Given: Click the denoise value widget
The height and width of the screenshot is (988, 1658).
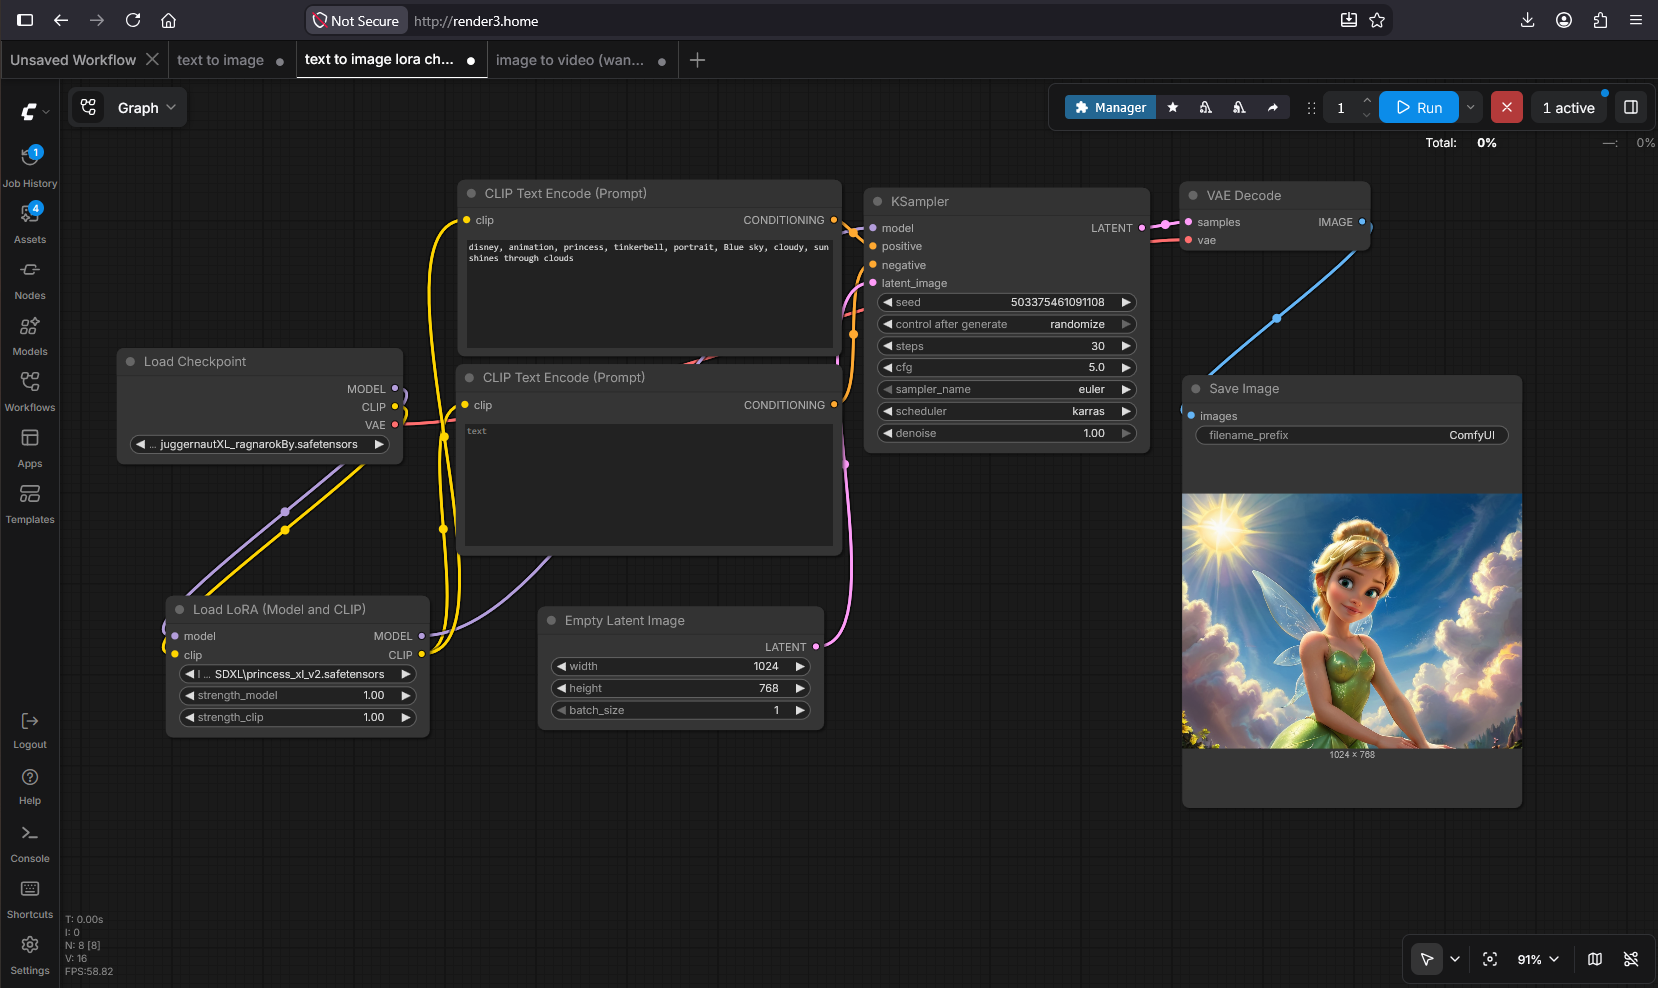Looking at the screenshot, I should (x=1008, y=433).
